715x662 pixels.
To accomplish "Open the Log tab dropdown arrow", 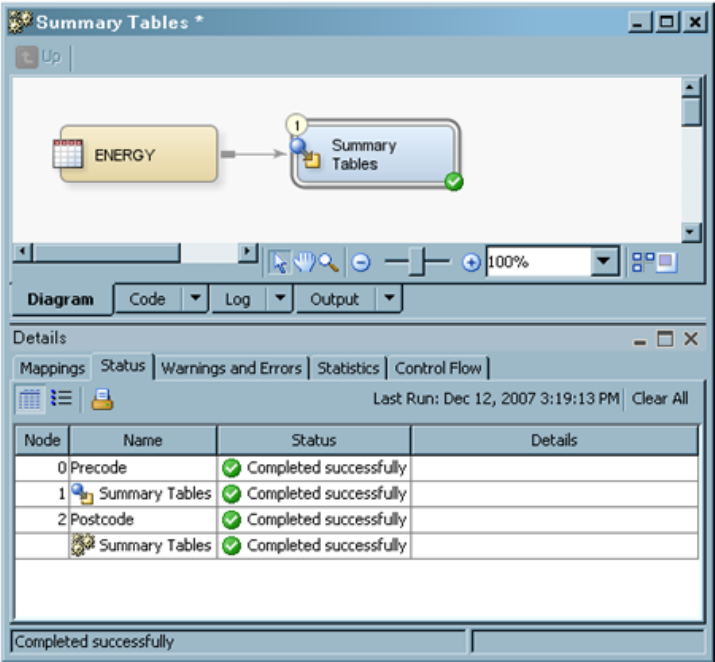I will (x=280, y=299).
